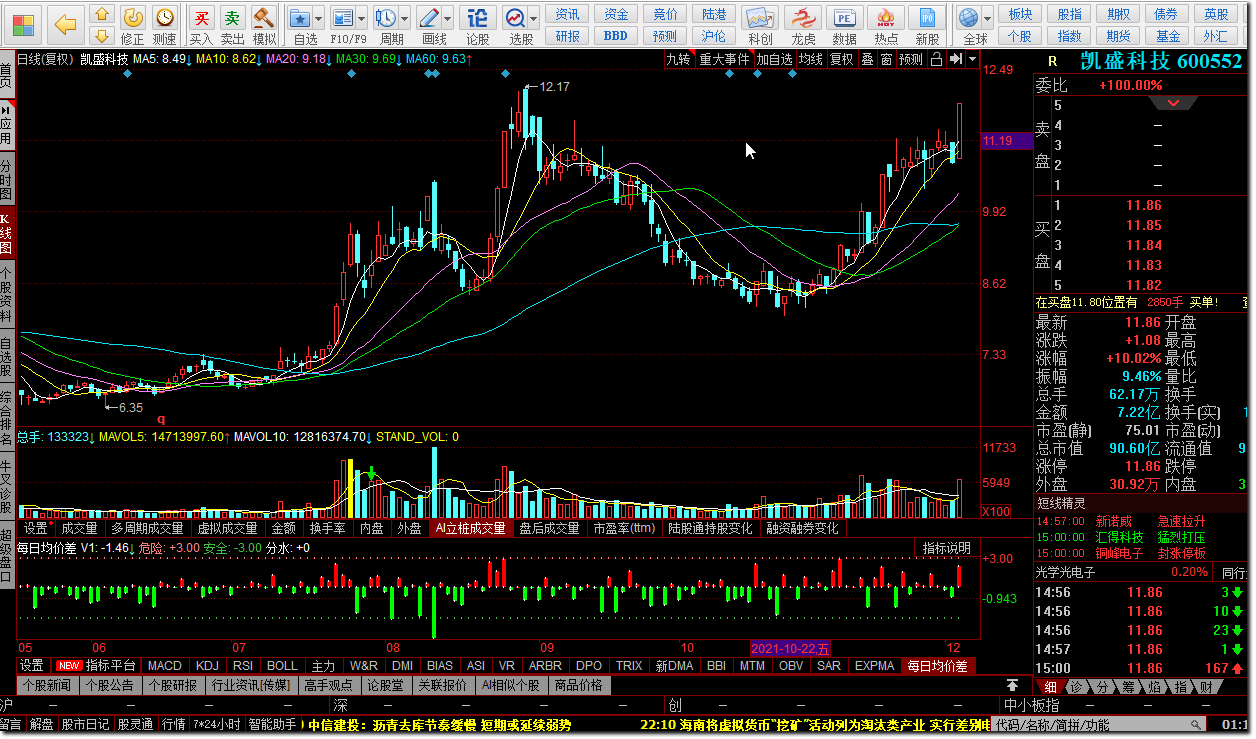Click the BBD button in toolbar

616,36
